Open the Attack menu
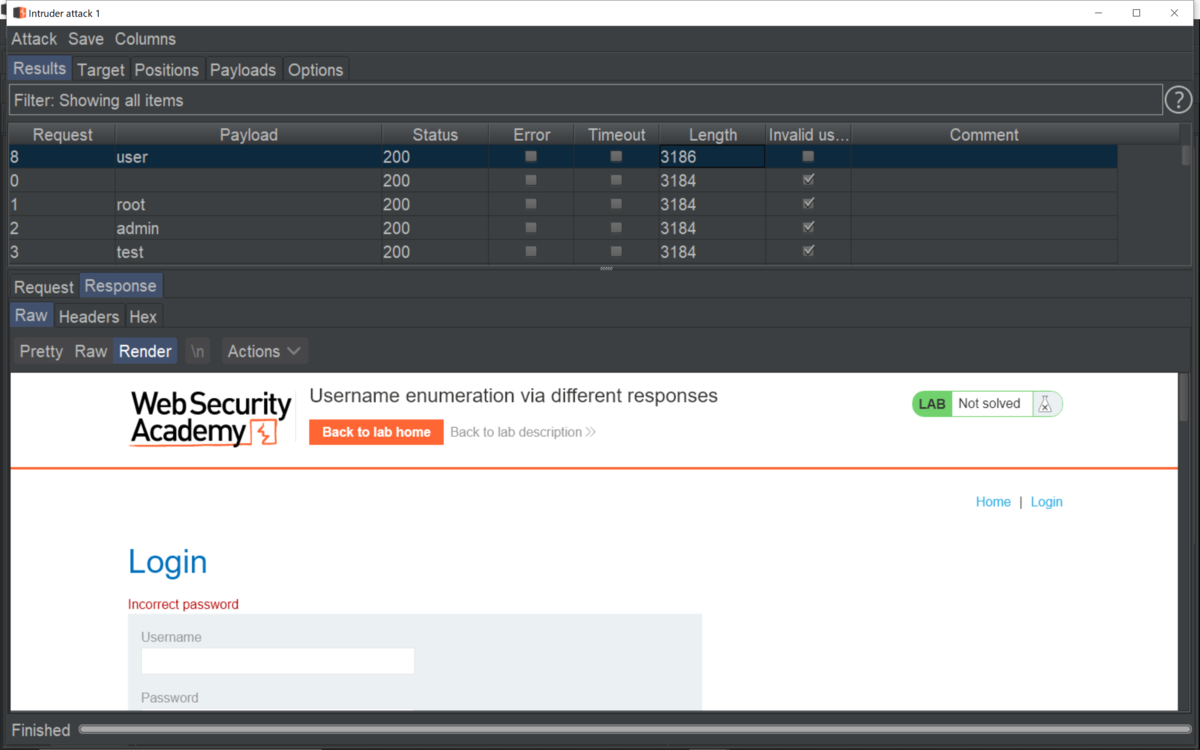The height and width of the screenshot is (750, 1200). tap(34, 39)
